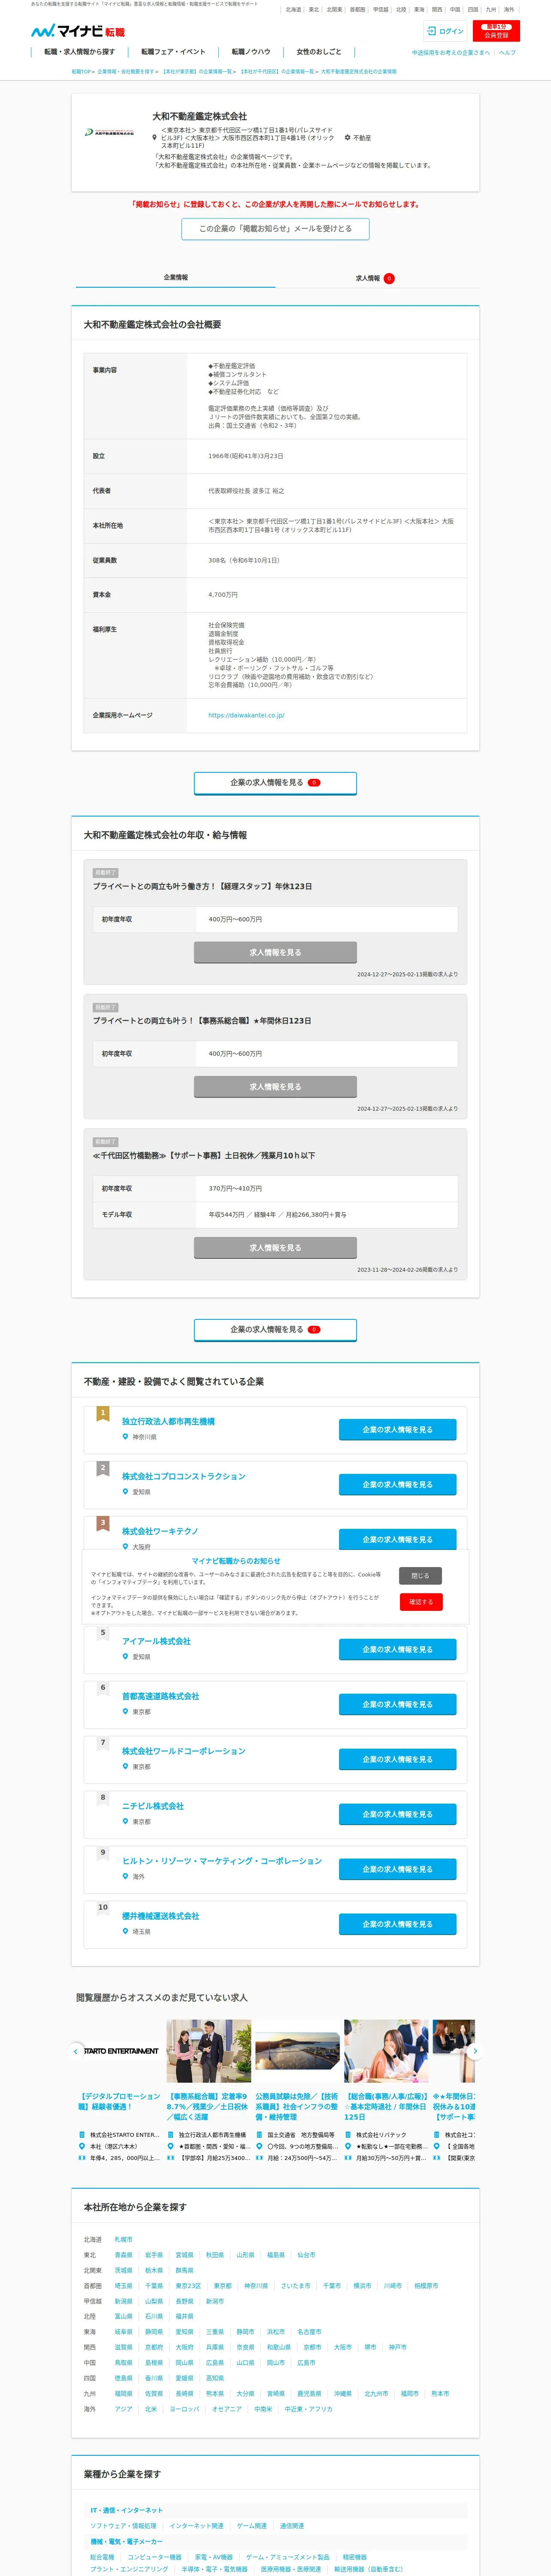Select ヨーロッパ in overseas location list
Image resolution: width=551 pixels, height=2576 pixels.
point(184,2409)
